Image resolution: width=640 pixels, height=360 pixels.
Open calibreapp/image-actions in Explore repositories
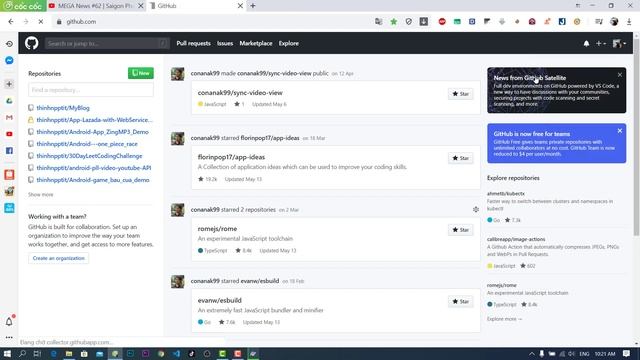click(516, 239)
